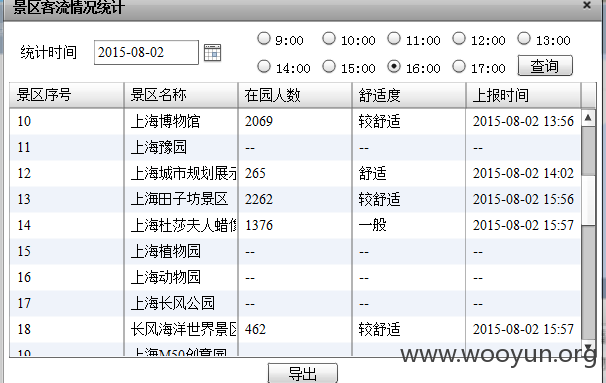Viewport: 606px width, 383px height.
Task: Click serial number 15 cell
Action: tap(24, 251)
